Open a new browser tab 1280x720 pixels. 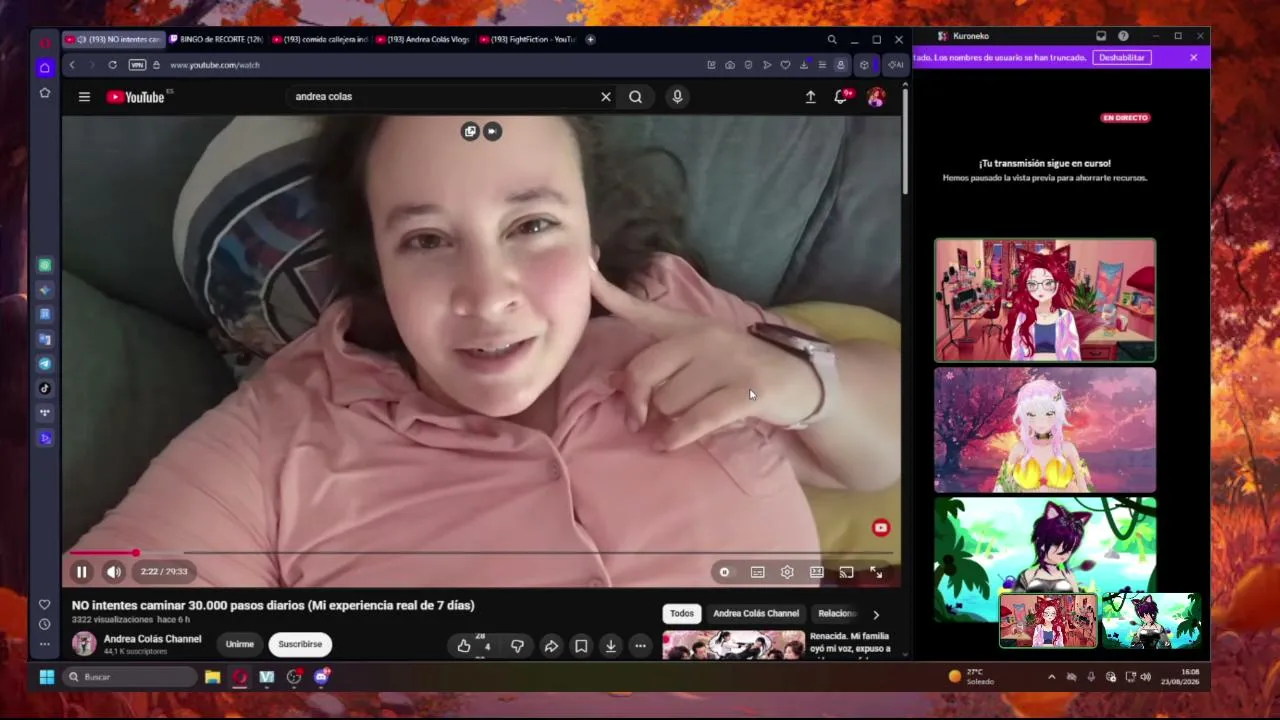click(590, 40)
